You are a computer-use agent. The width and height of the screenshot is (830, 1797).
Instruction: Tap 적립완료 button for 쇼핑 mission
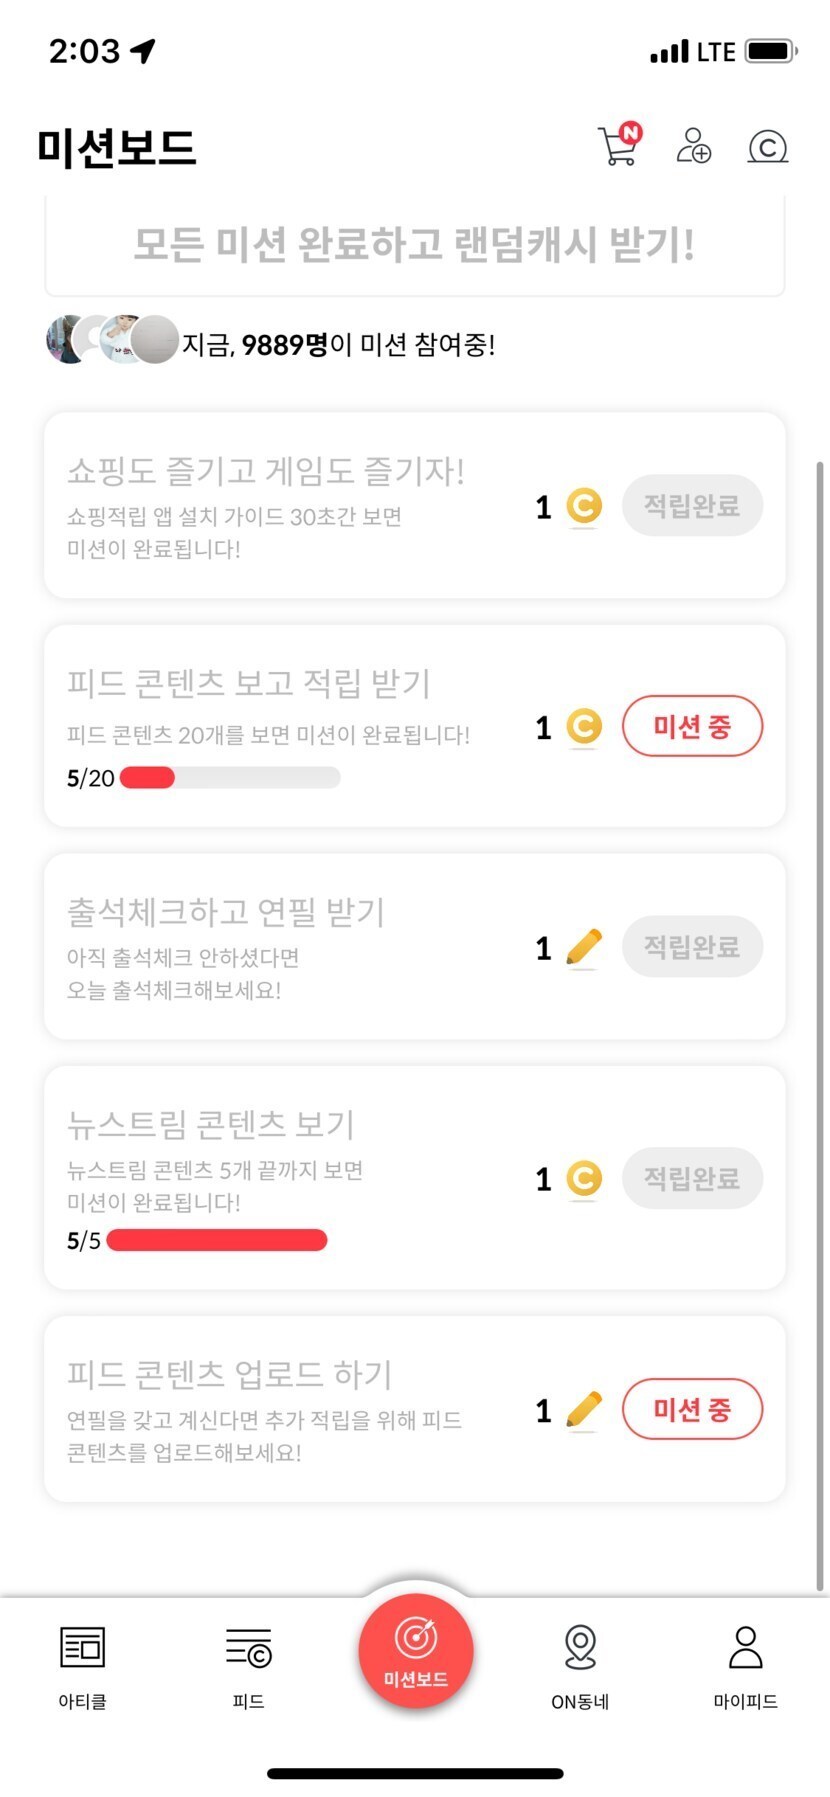click(x=692, y=506)
